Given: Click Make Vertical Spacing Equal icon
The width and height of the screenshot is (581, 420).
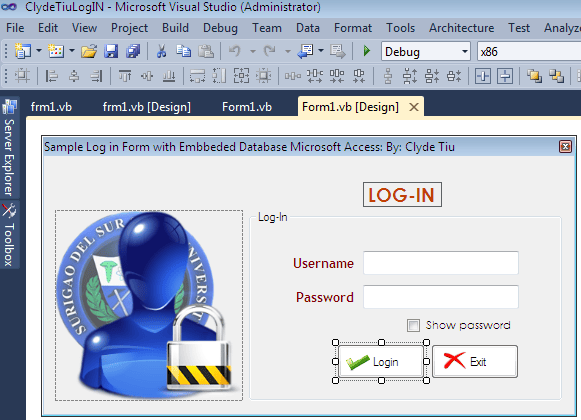Looking at the screenshot, I should pyautogui.click(x=388, y=76).
